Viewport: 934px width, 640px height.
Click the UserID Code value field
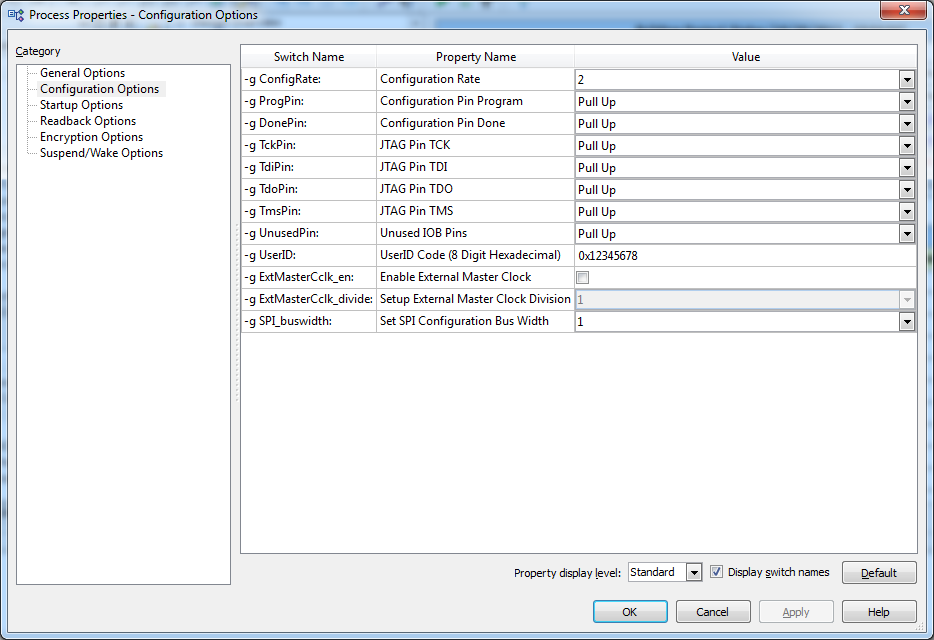[x=745, y=256]
